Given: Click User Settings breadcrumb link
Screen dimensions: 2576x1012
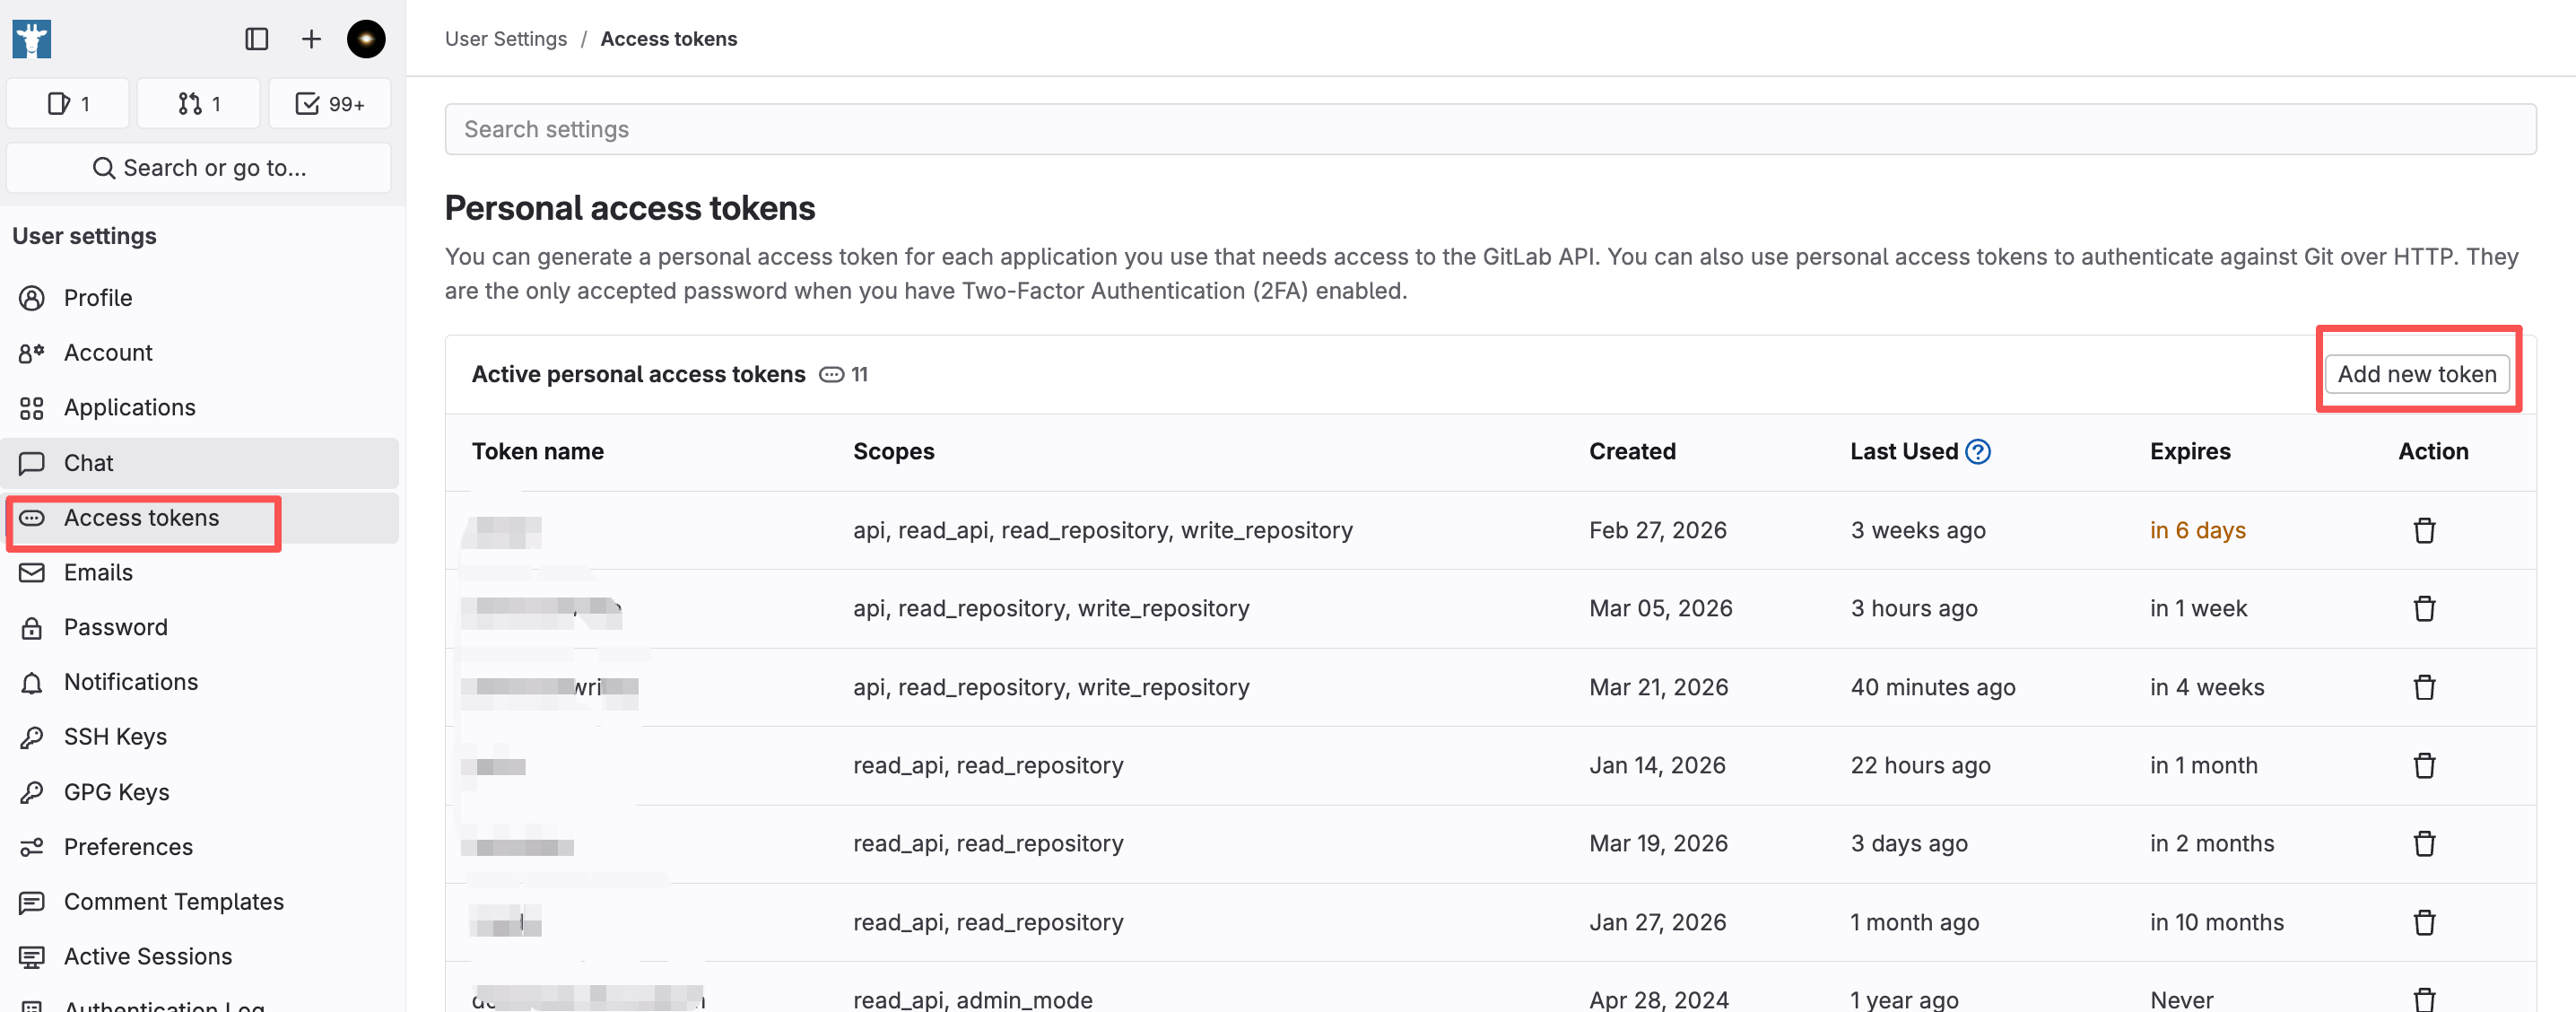Looking at the screenshot, I should click(x=505, y=39).
